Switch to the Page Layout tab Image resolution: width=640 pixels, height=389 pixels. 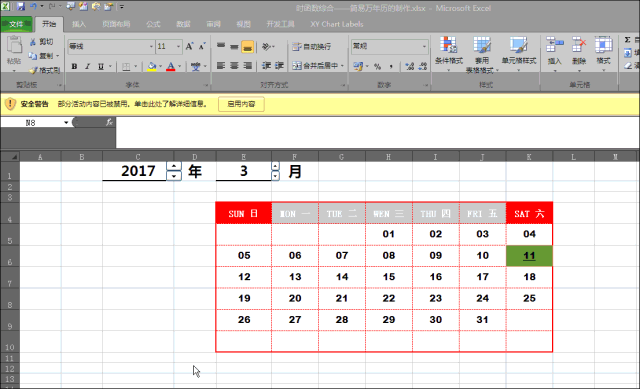point(116,24)
